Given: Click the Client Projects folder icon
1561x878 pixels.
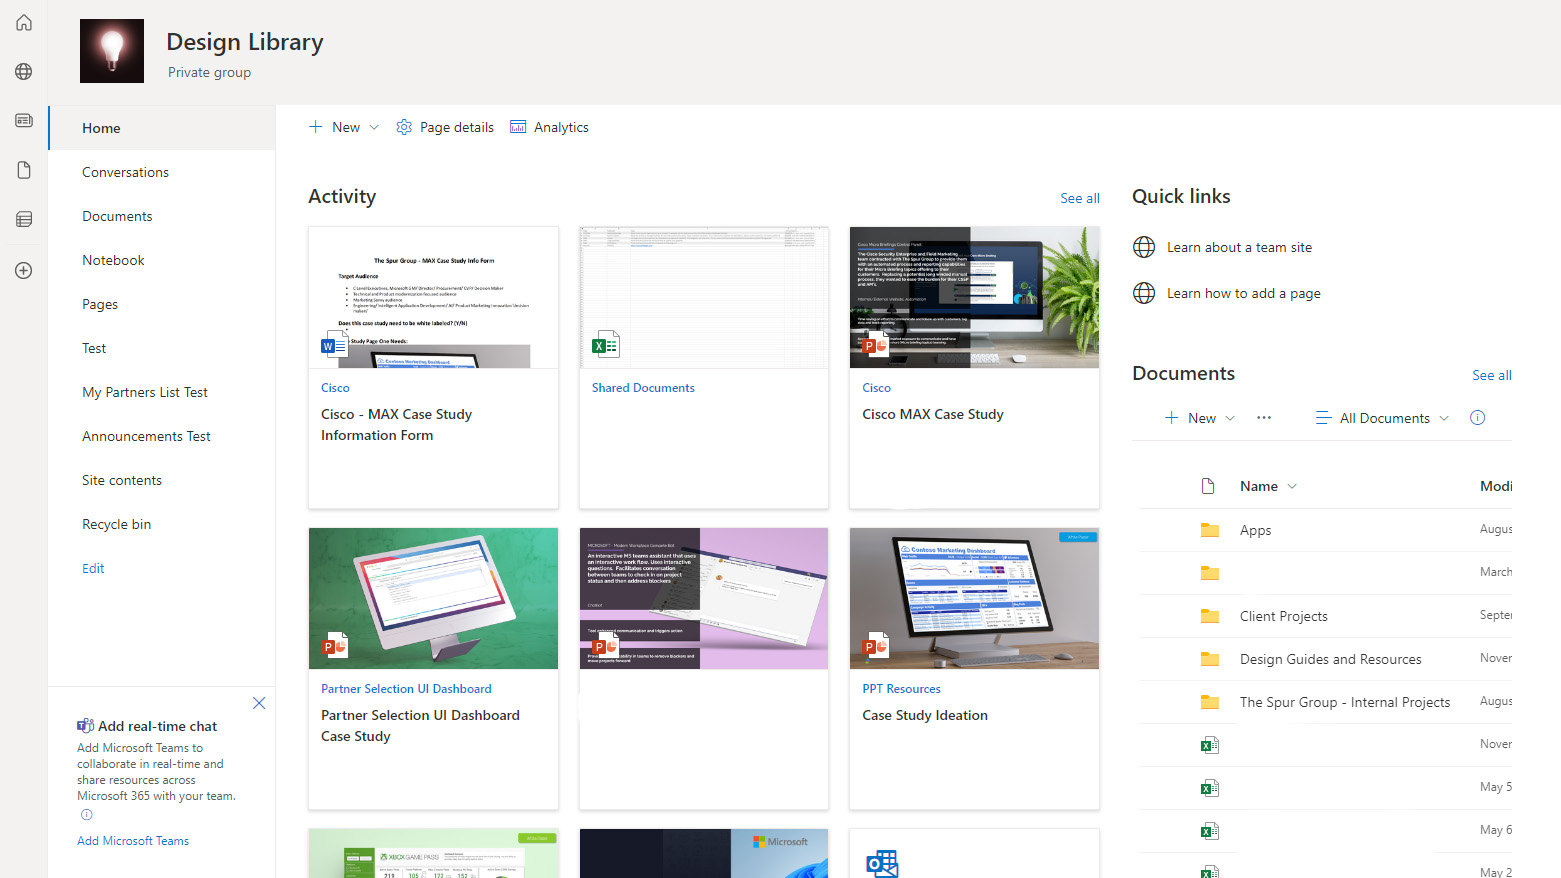Looking at the screenshot, I should click(1210, 616).
